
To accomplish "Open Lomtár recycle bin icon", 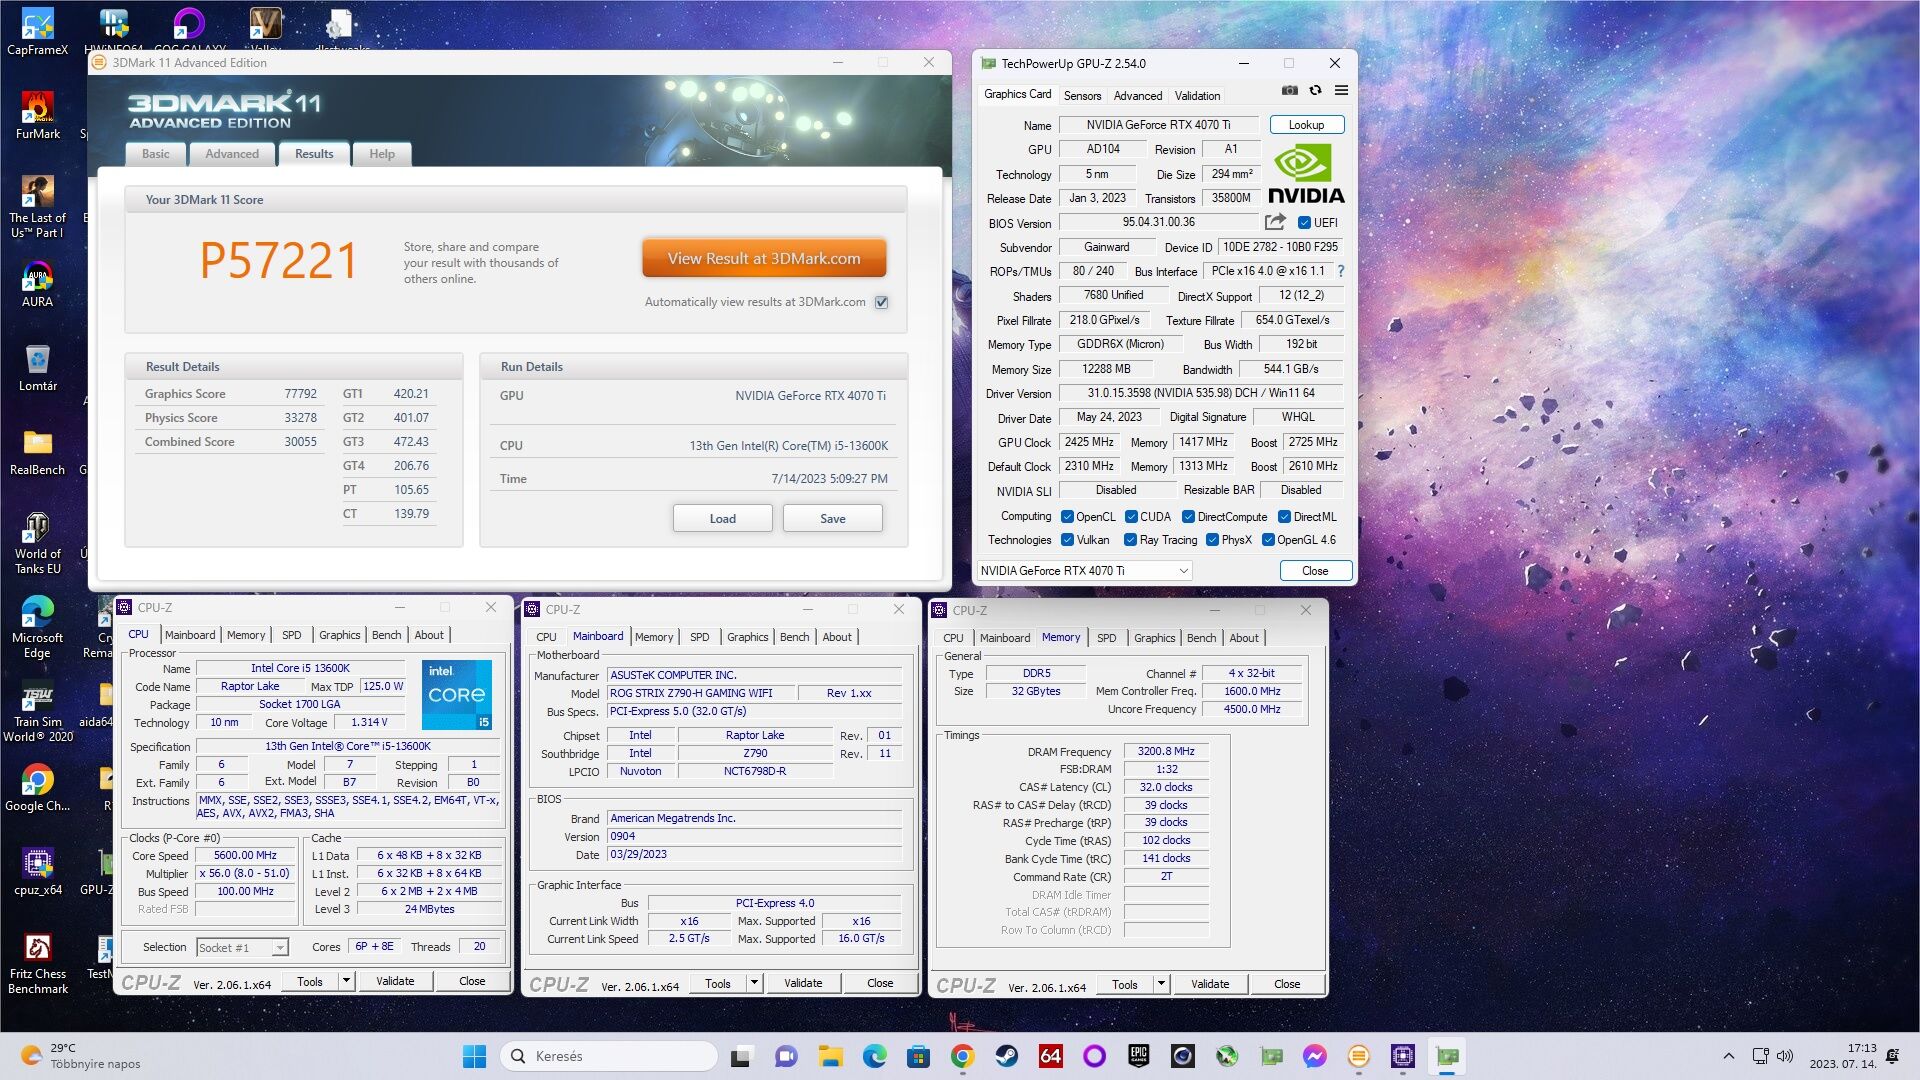I will tap(37, 368).
